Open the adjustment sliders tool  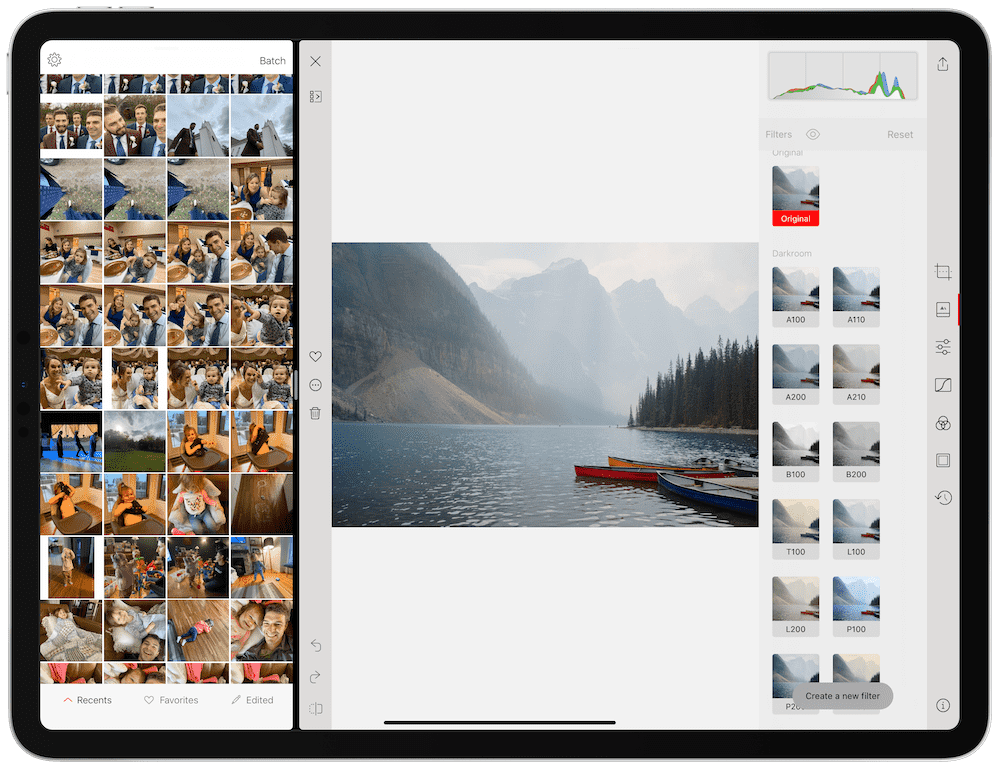943,347
